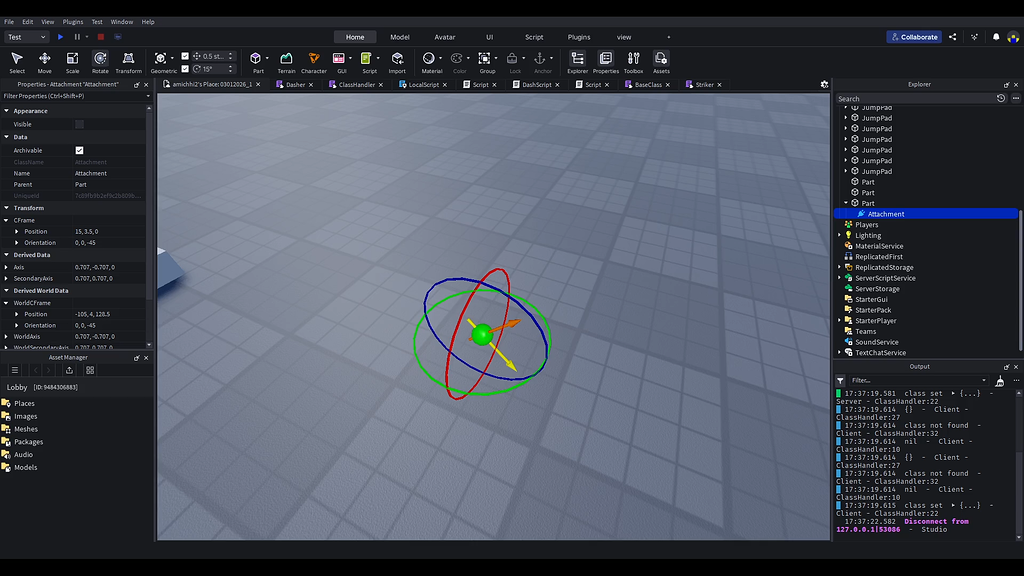This screenshot has height=576, width=1024.
Task: Click the Collaborate button
Action: (x=914, y=37)
